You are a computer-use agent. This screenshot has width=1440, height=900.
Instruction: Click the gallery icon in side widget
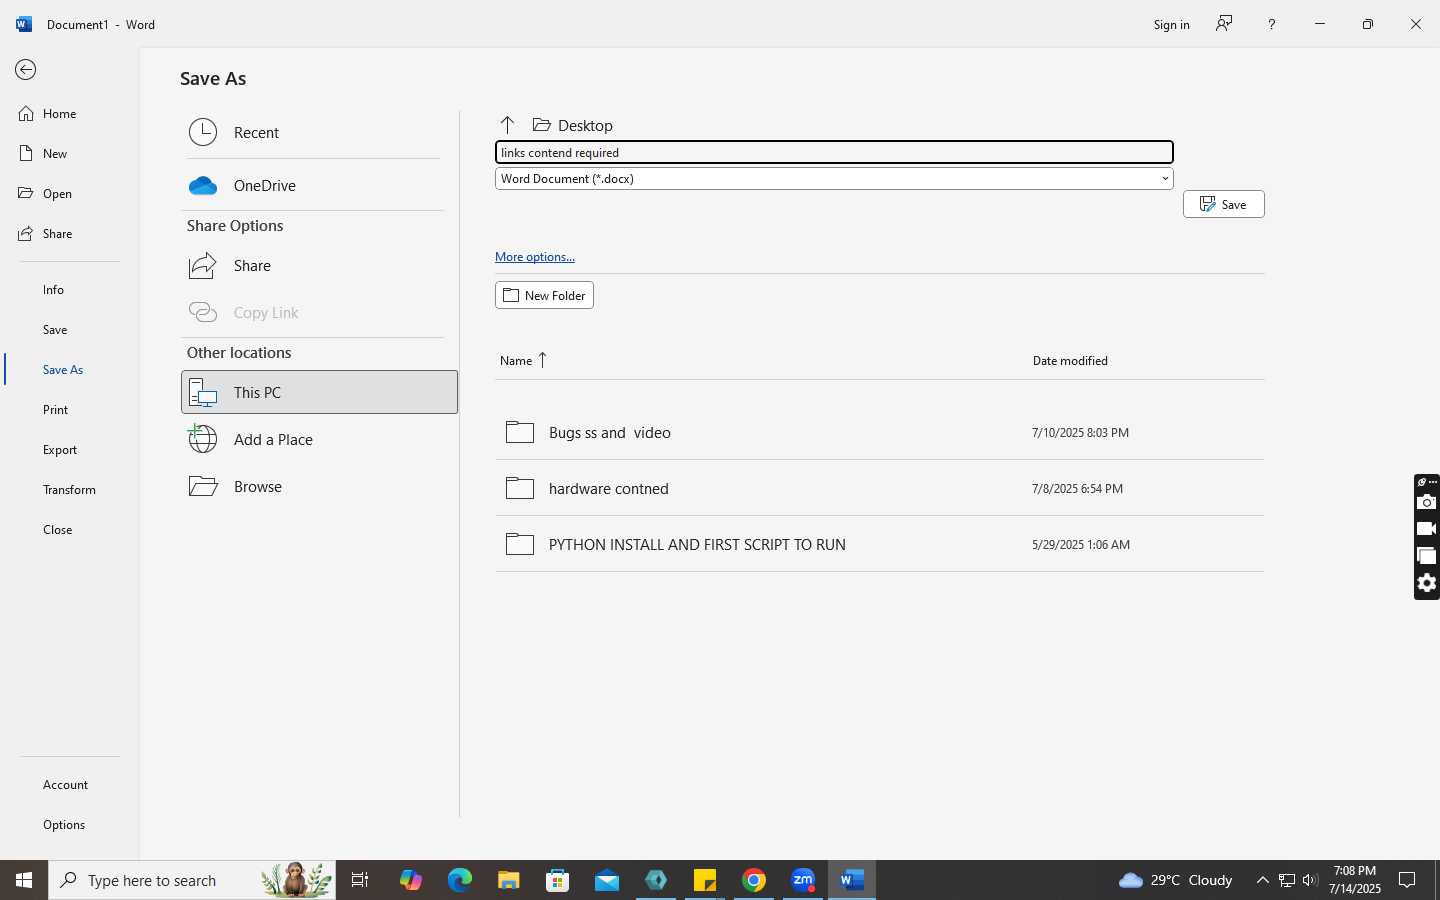[1427, 556]
